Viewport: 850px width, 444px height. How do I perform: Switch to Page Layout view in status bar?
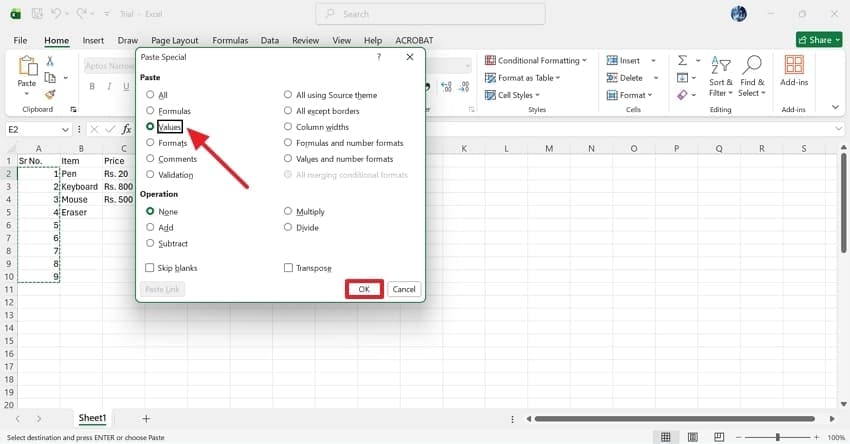click(692, 437)
